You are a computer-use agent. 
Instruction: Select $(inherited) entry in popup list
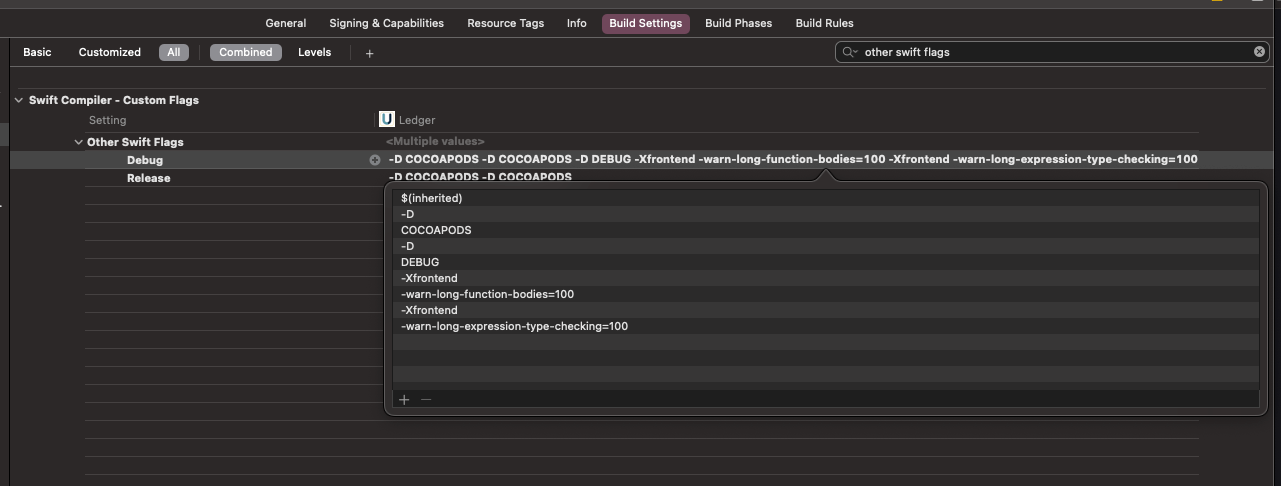(x=825, y=198)
